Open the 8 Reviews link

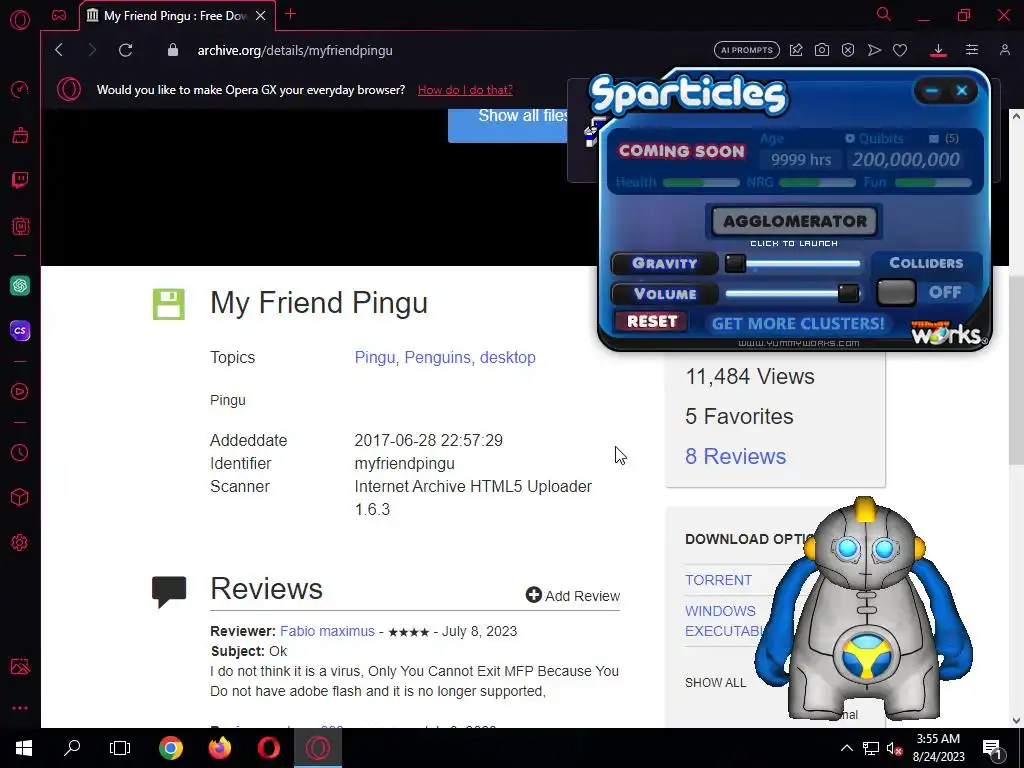coord(735,456)
